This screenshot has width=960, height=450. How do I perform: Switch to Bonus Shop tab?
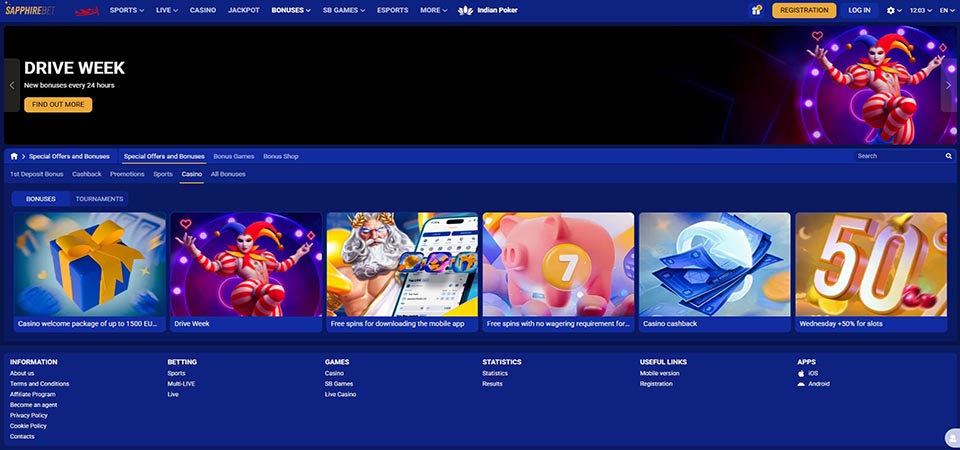coord(281,156)
